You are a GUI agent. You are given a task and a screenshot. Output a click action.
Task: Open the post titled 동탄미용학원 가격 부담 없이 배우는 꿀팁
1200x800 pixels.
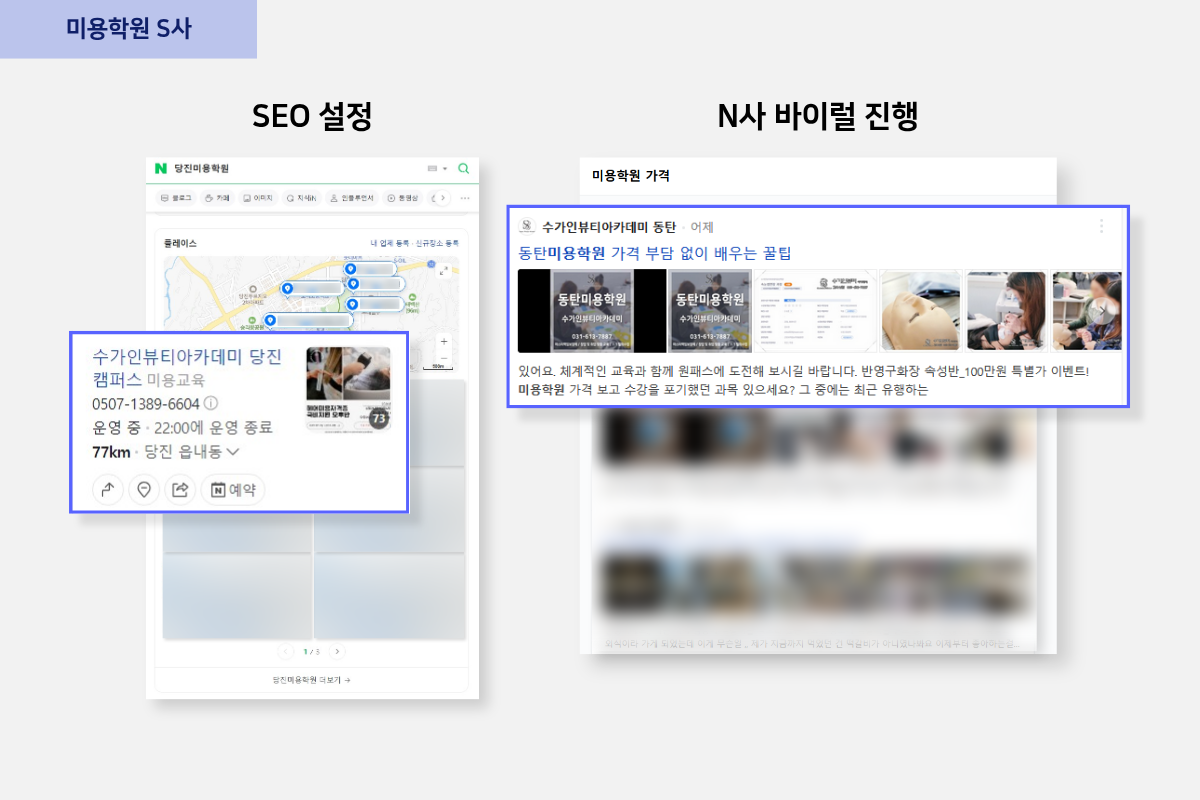[655, 252]
